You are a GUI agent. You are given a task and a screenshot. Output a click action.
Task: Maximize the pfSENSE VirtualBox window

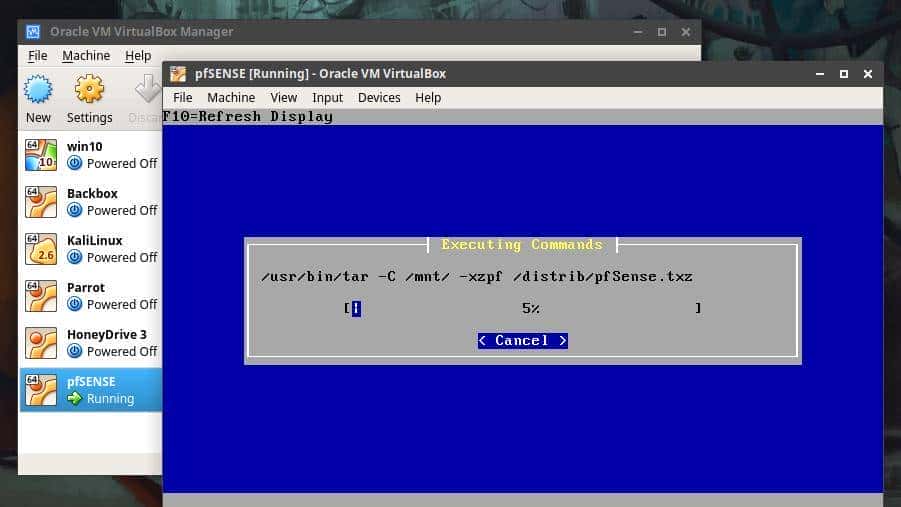pos(843,73)
